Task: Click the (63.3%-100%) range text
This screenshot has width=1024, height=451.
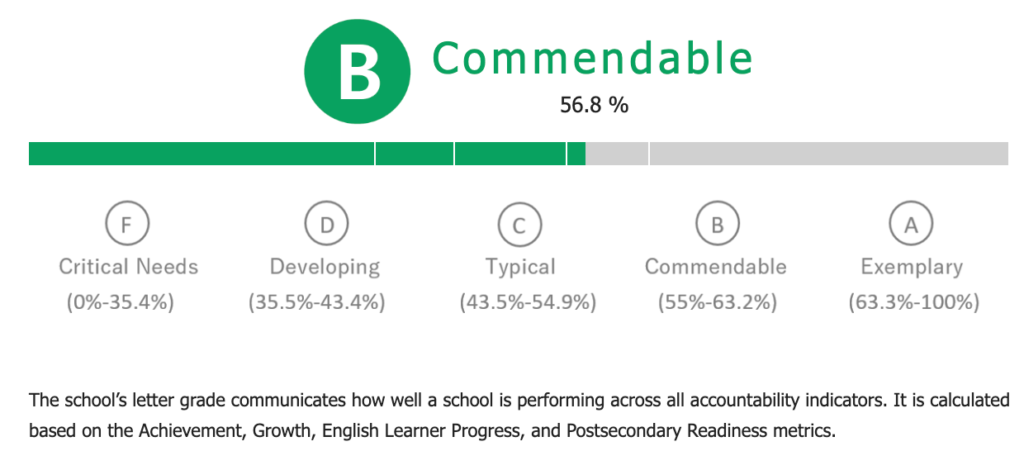Action: click(914, 303)
